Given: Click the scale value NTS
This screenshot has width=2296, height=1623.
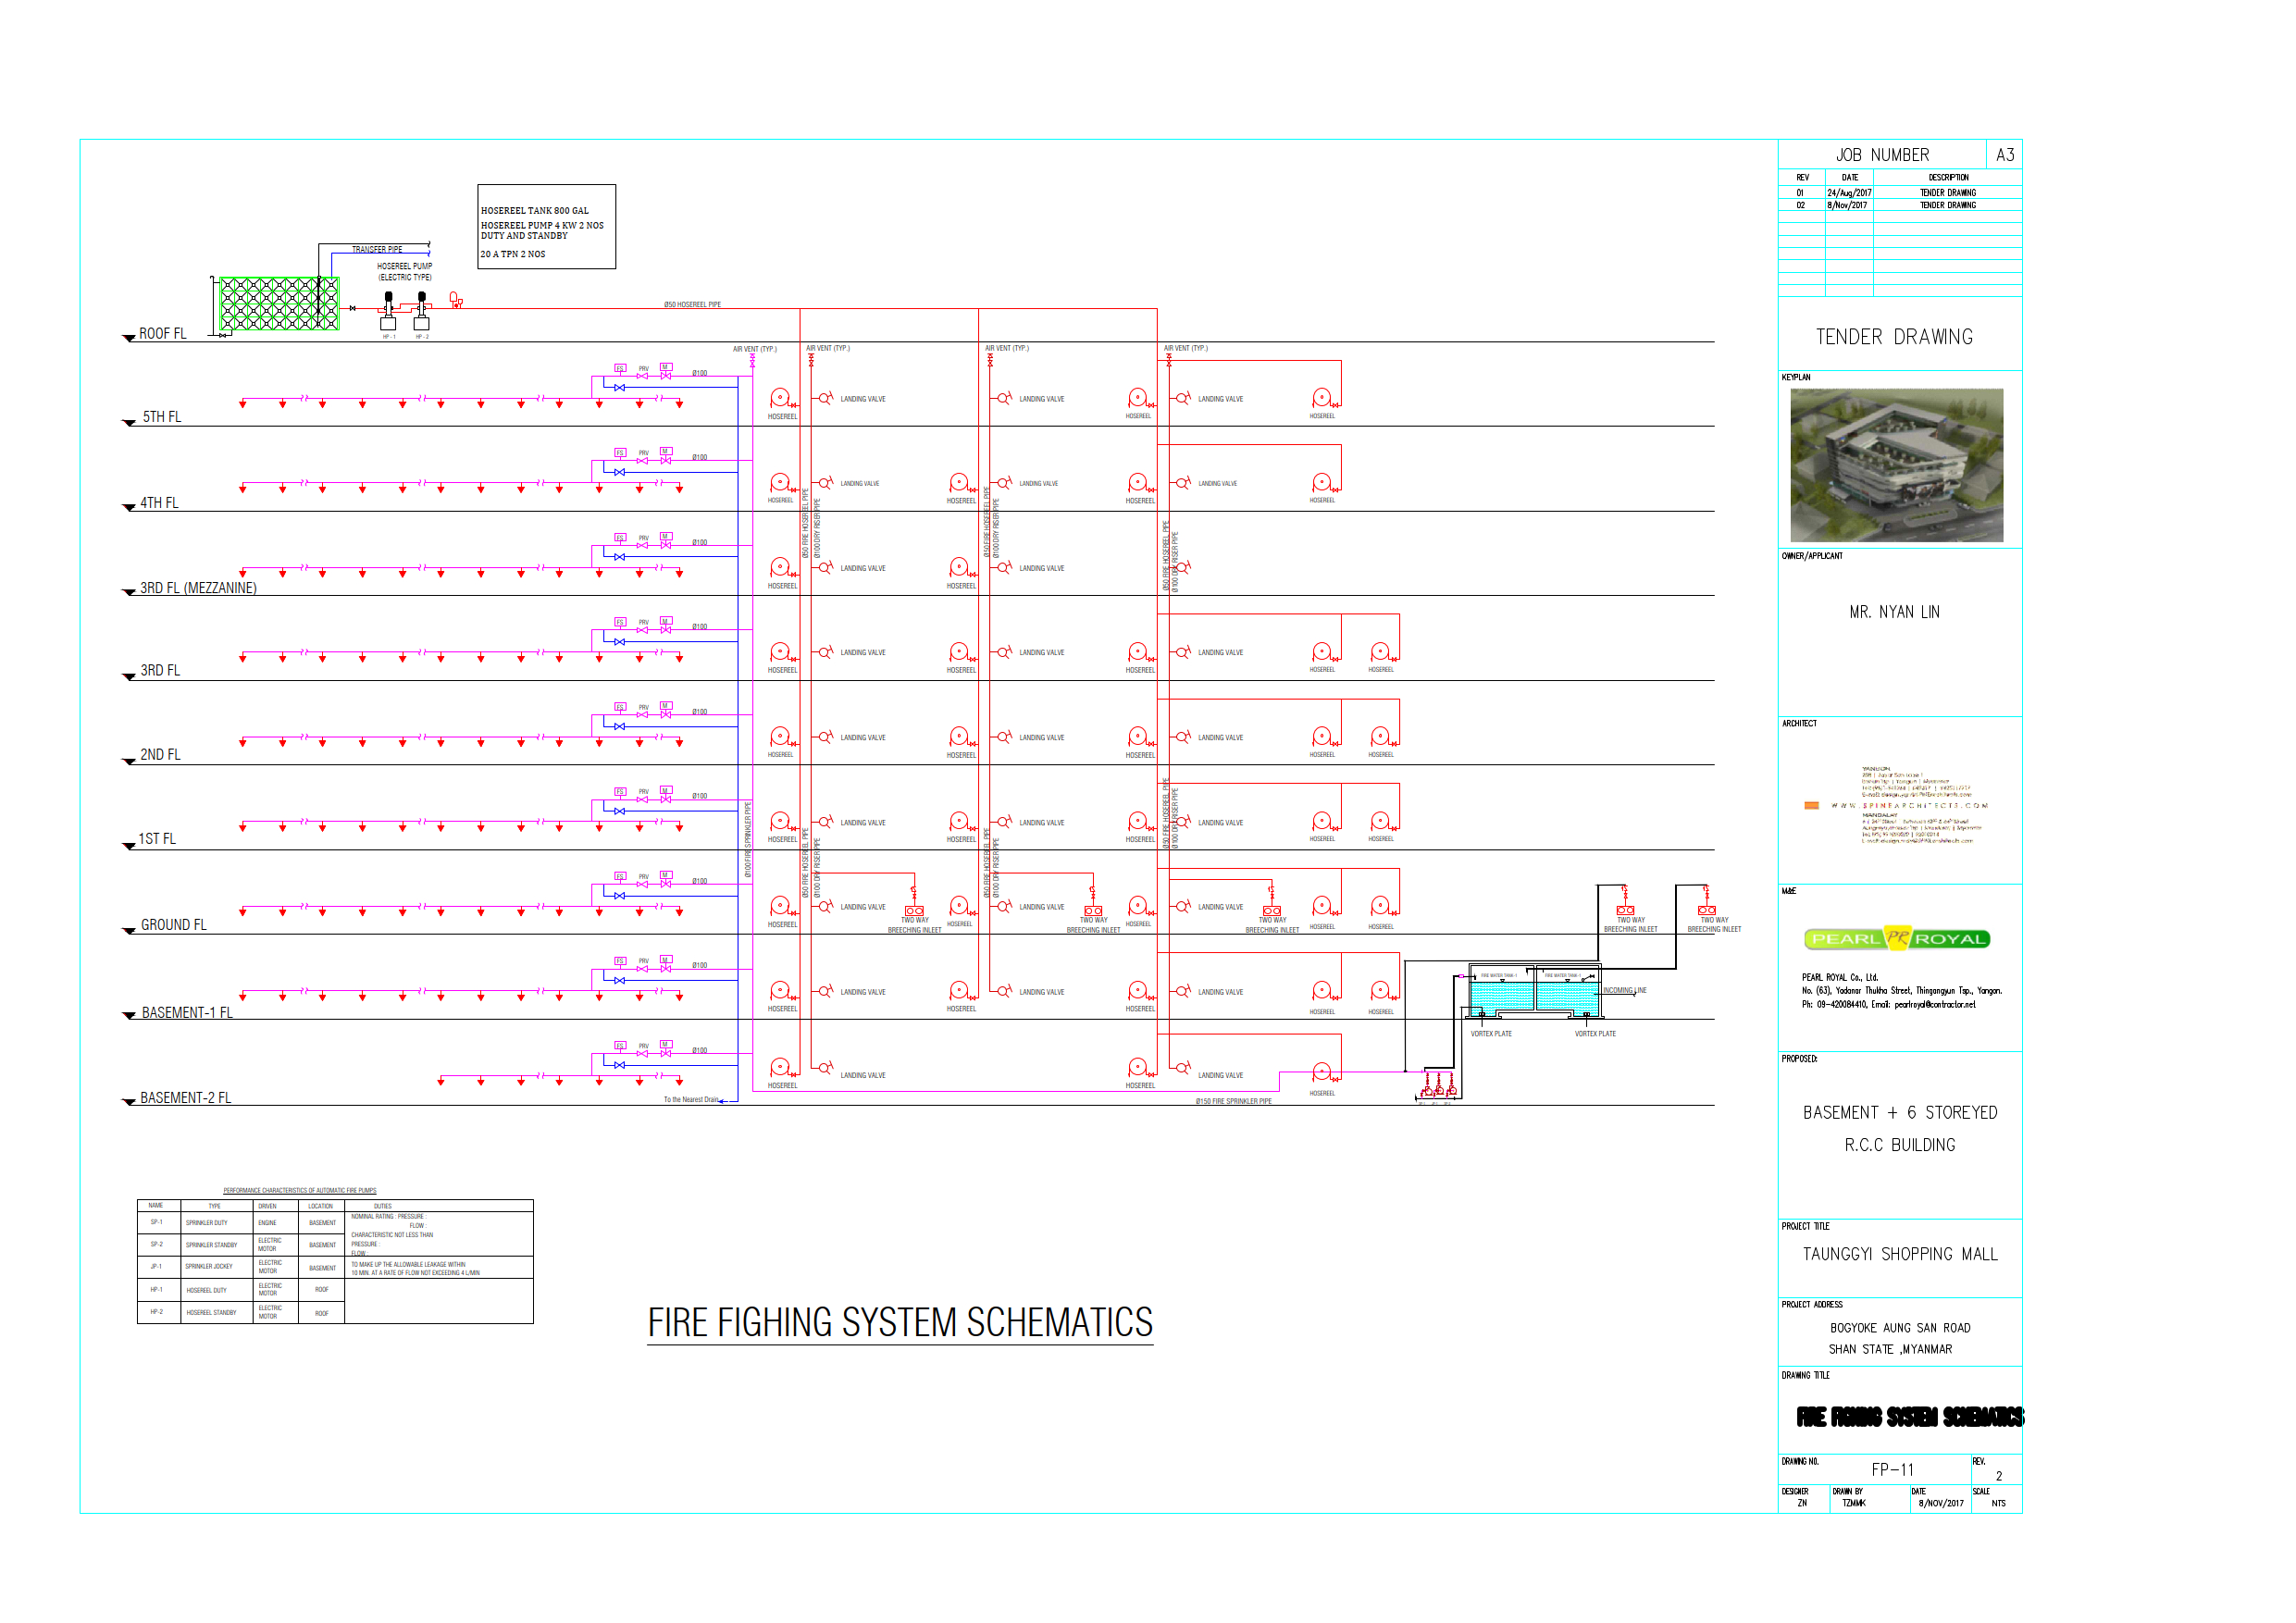Looking at the screenshot, I should pyautogui.click(x=1998, y=1503).
